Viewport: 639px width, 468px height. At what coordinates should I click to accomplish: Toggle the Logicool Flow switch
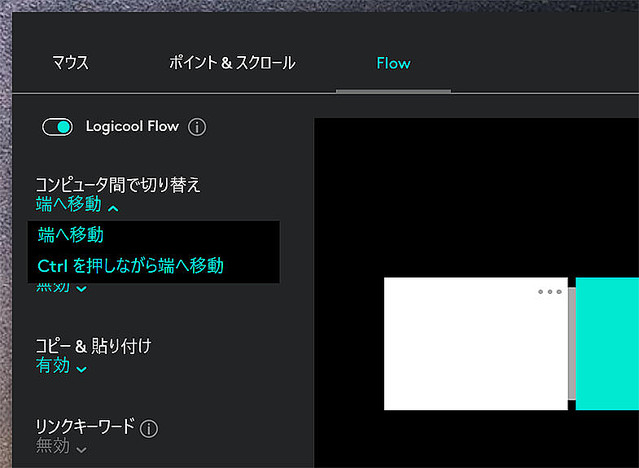[x=57, y=127]
